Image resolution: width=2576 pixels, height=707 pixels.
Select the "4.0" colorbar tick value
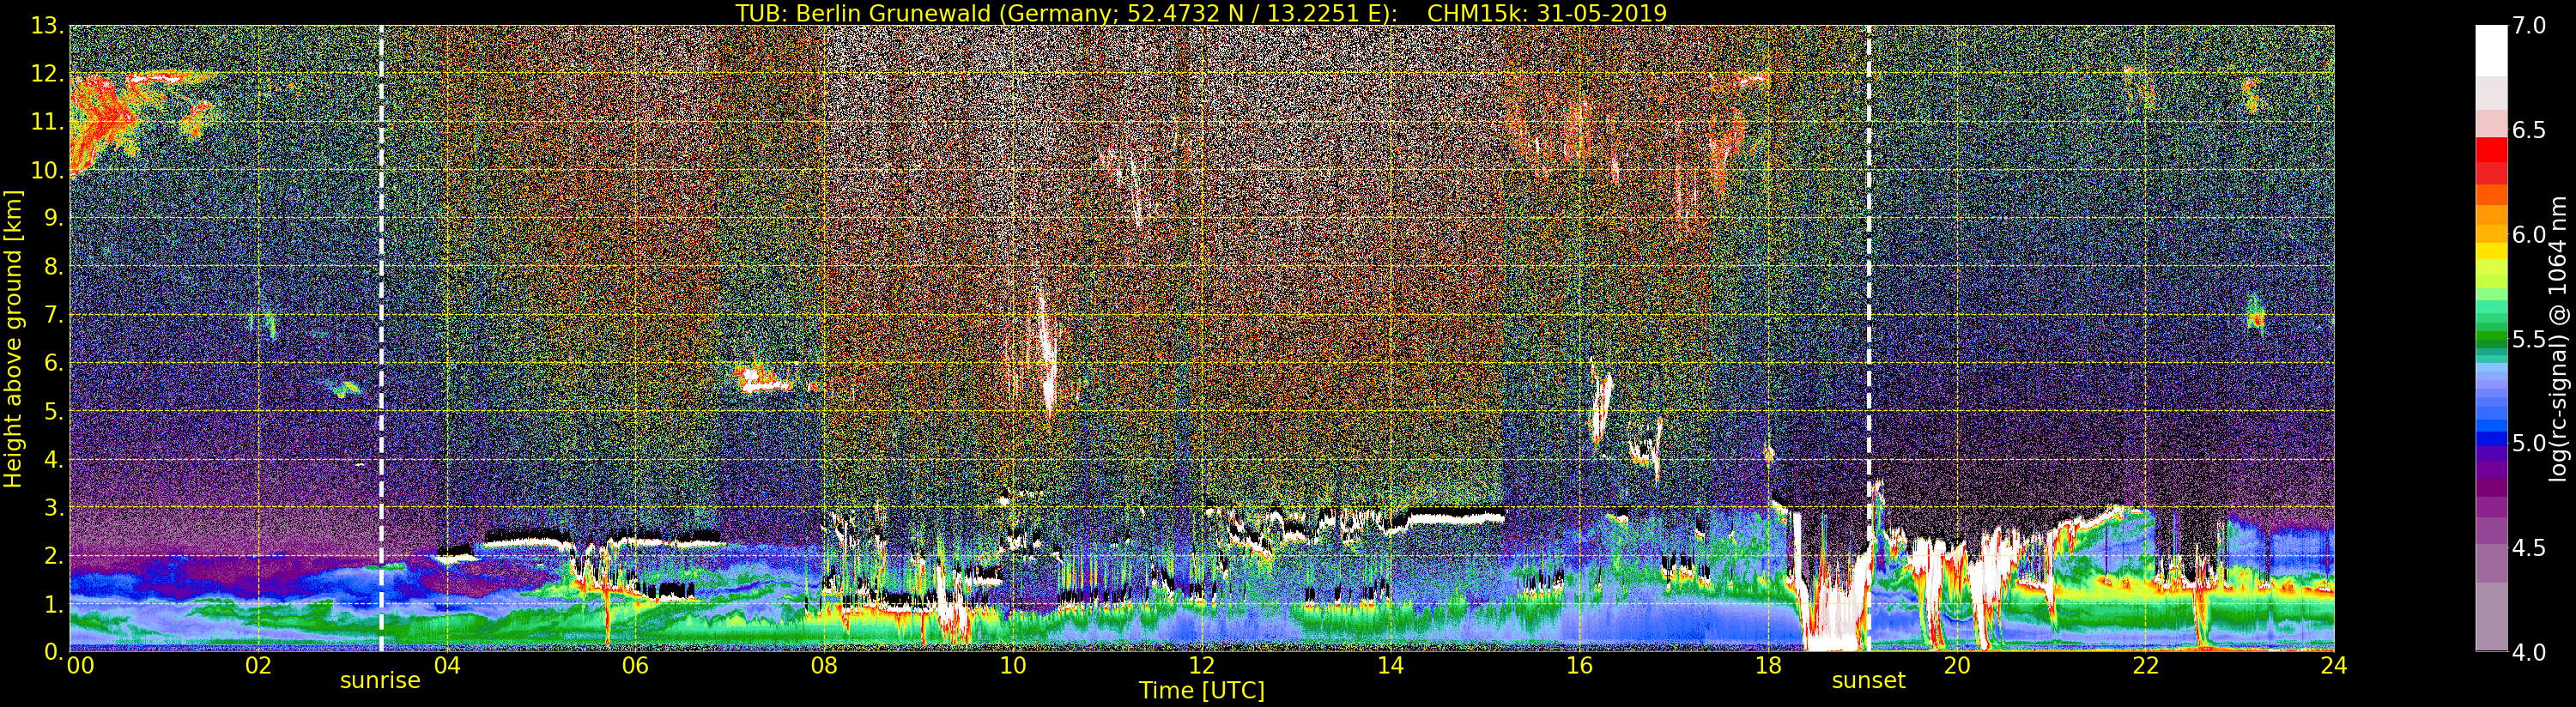pos(2529,652)
